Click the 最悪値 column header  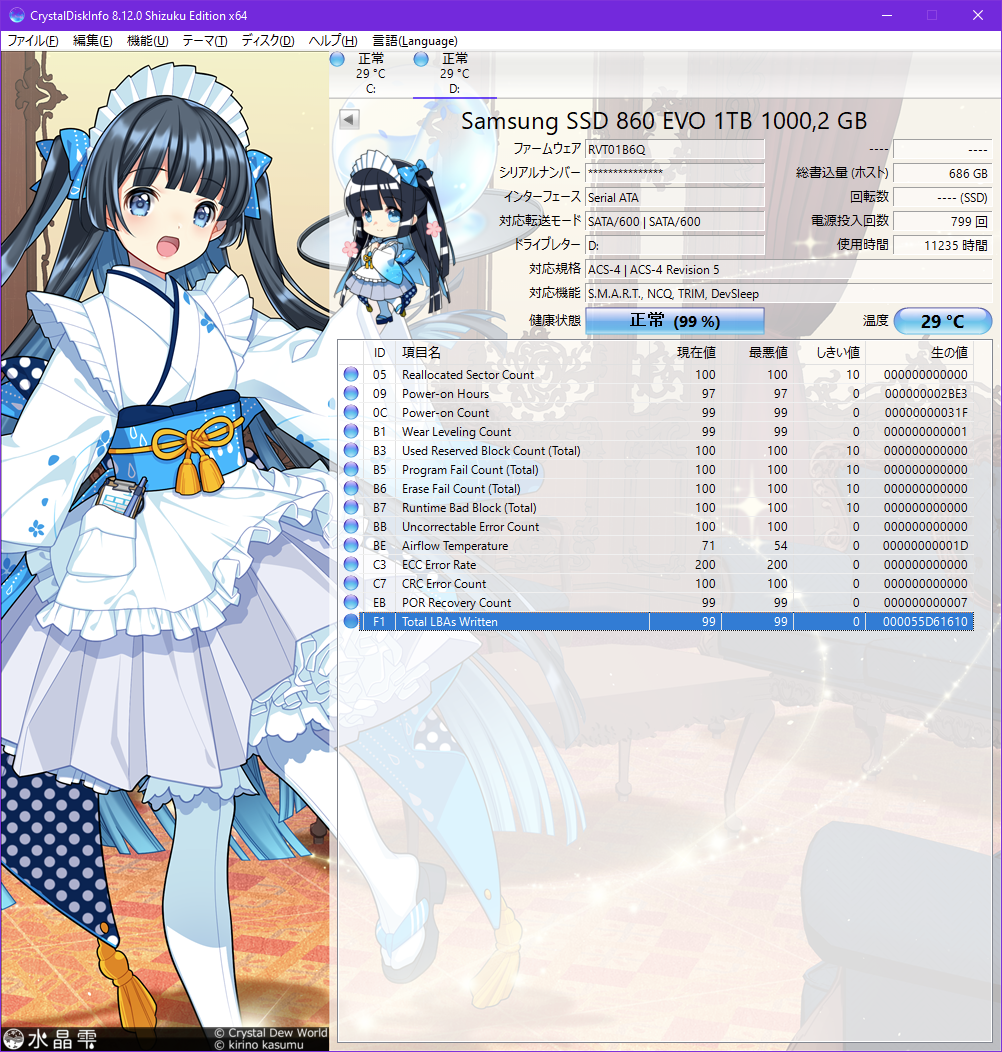pyautogui.click(x=758, y=353)
